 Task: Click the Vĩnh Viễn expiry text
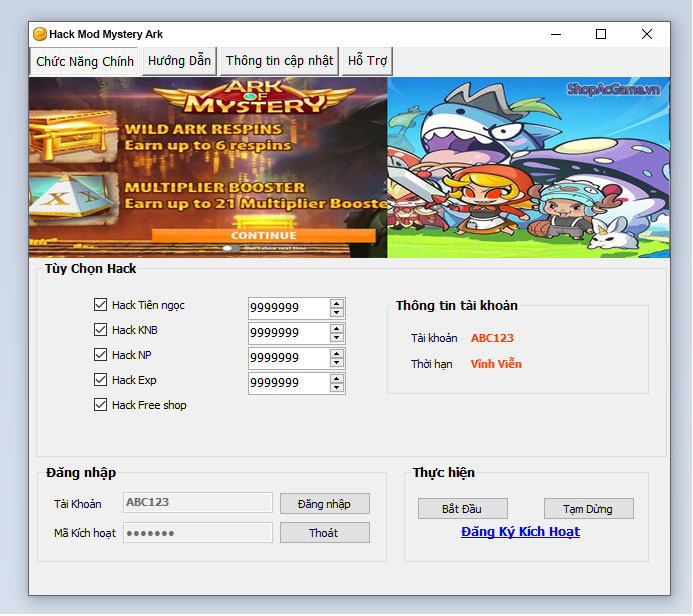(x=496, y=364)
